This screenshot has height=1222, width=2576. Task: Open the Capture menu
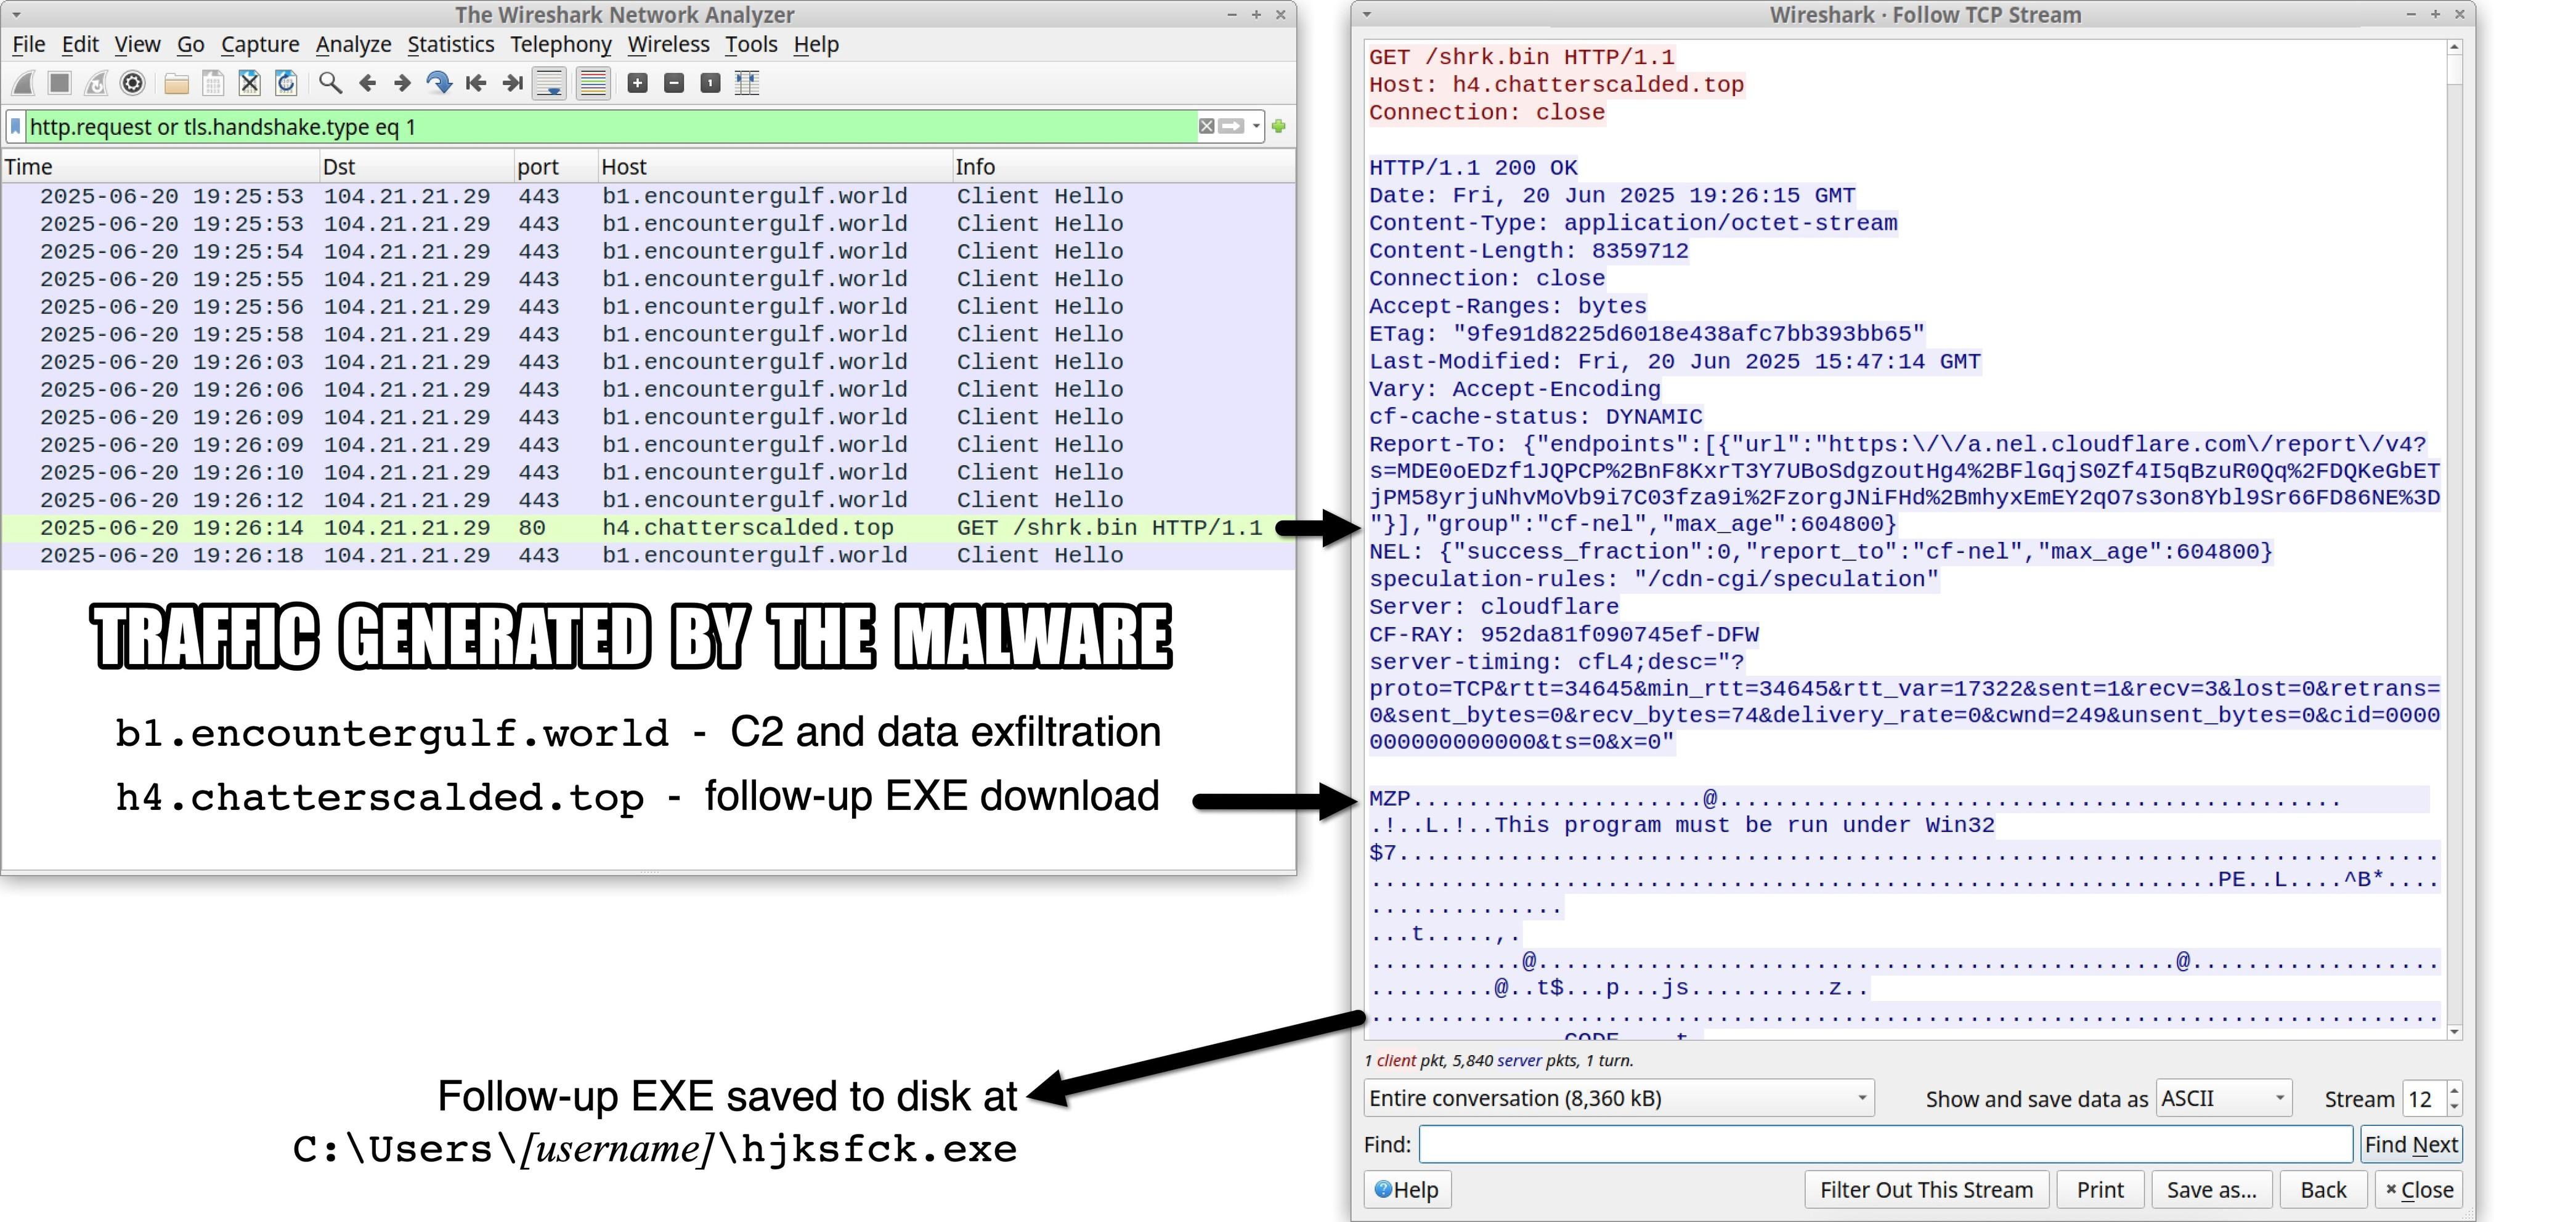tap(260, 44)
